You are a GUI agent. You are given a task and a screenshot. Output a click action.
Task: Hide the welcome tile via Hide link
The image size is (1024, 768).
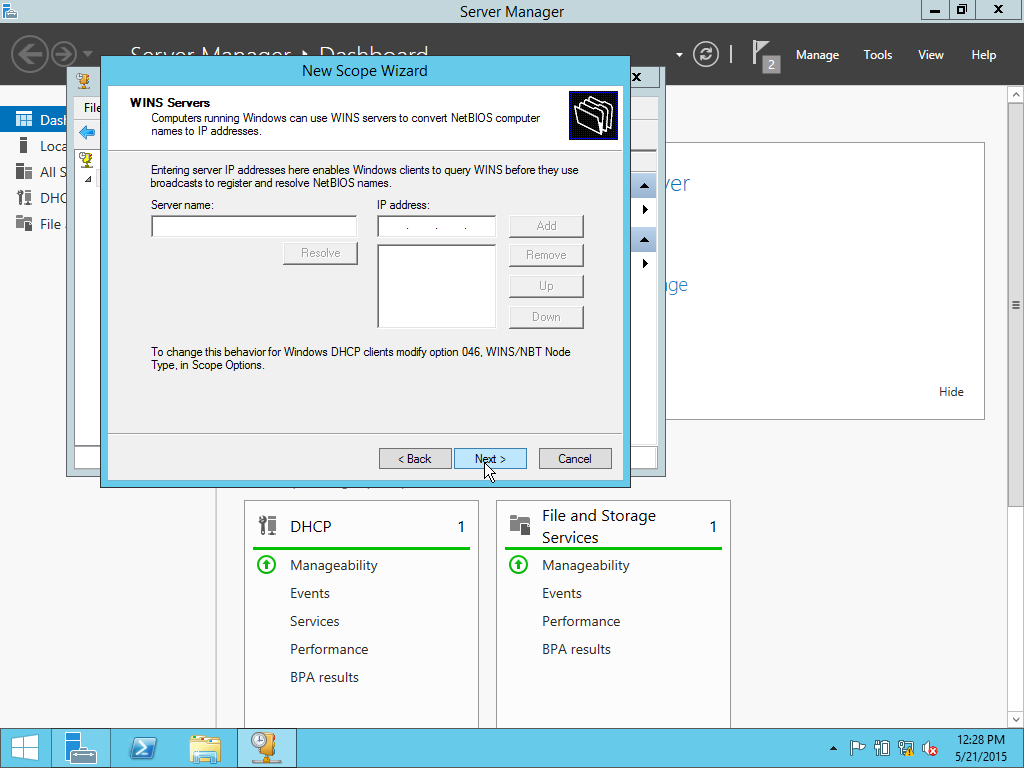(x=951, y=392)
